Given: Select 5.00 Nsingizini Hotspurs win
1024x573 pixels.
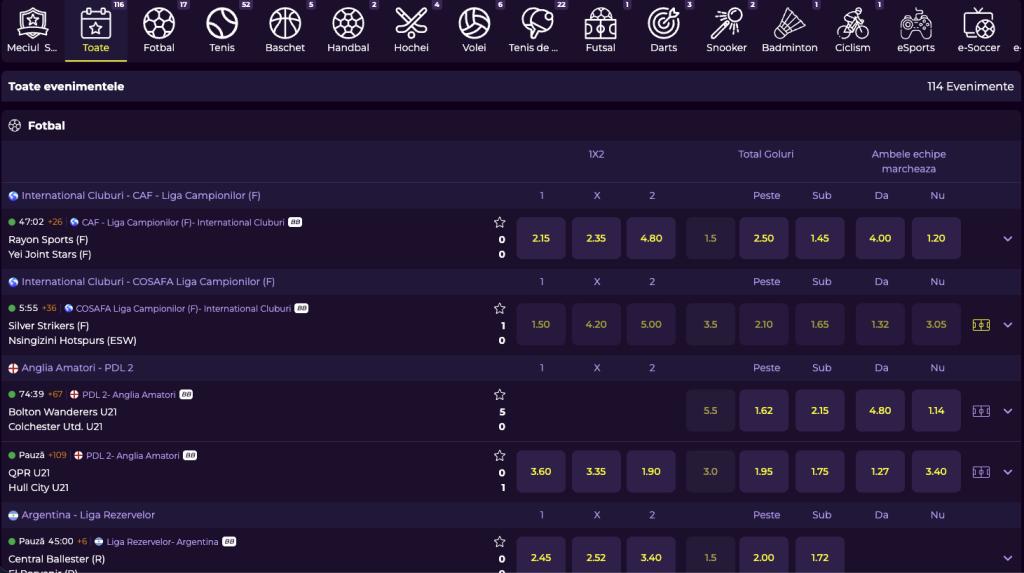Looking at the screenshot, I should tap(651, 325).
